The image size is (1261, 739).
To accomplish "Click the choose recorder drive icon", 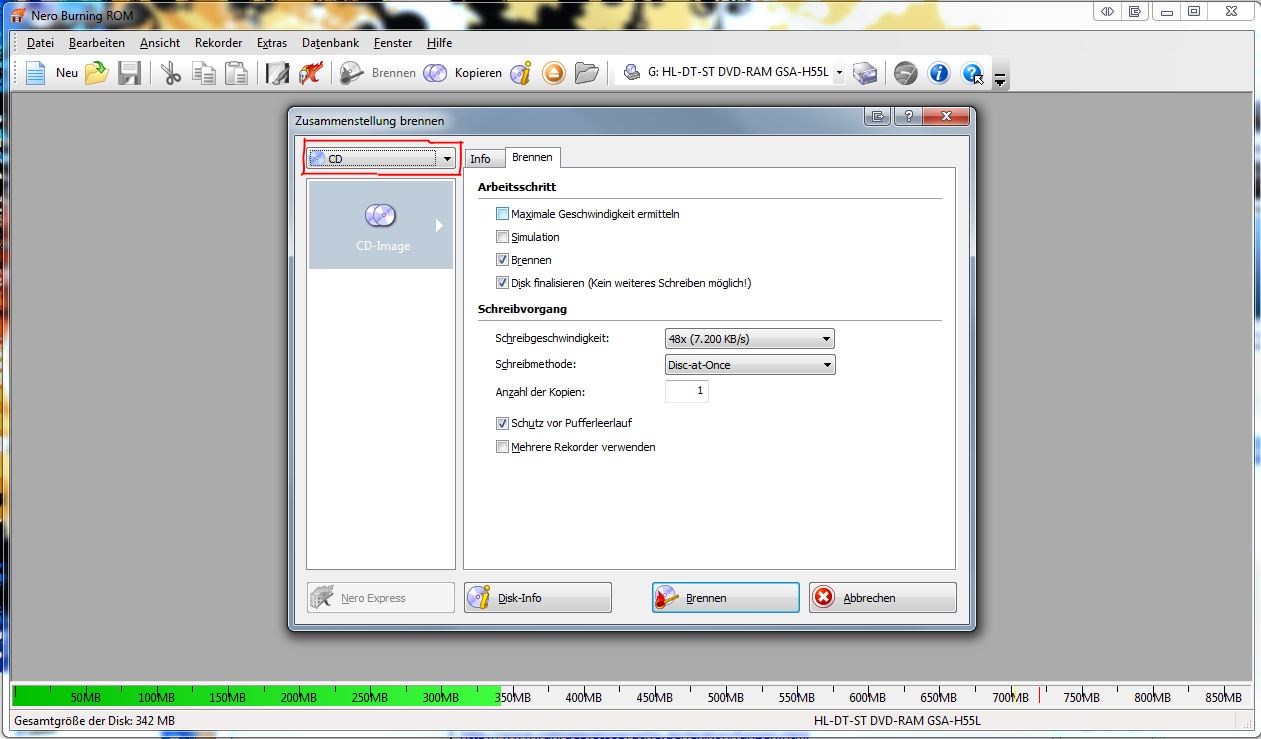I will click(865, 73).
